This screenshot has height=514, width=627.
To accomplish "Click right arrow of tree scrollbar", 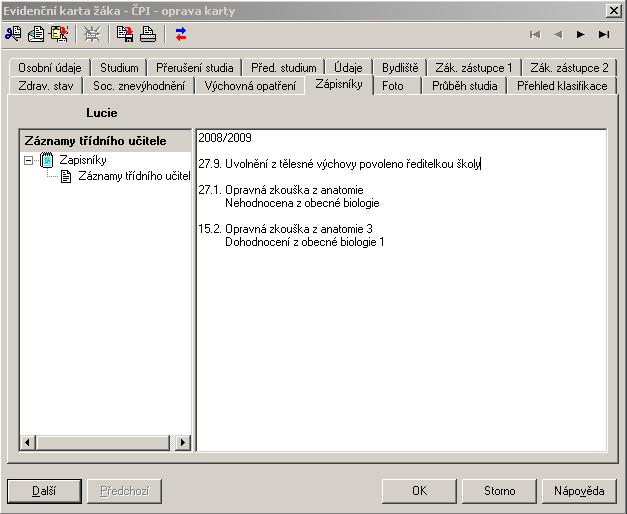I will tap(183, 442).
